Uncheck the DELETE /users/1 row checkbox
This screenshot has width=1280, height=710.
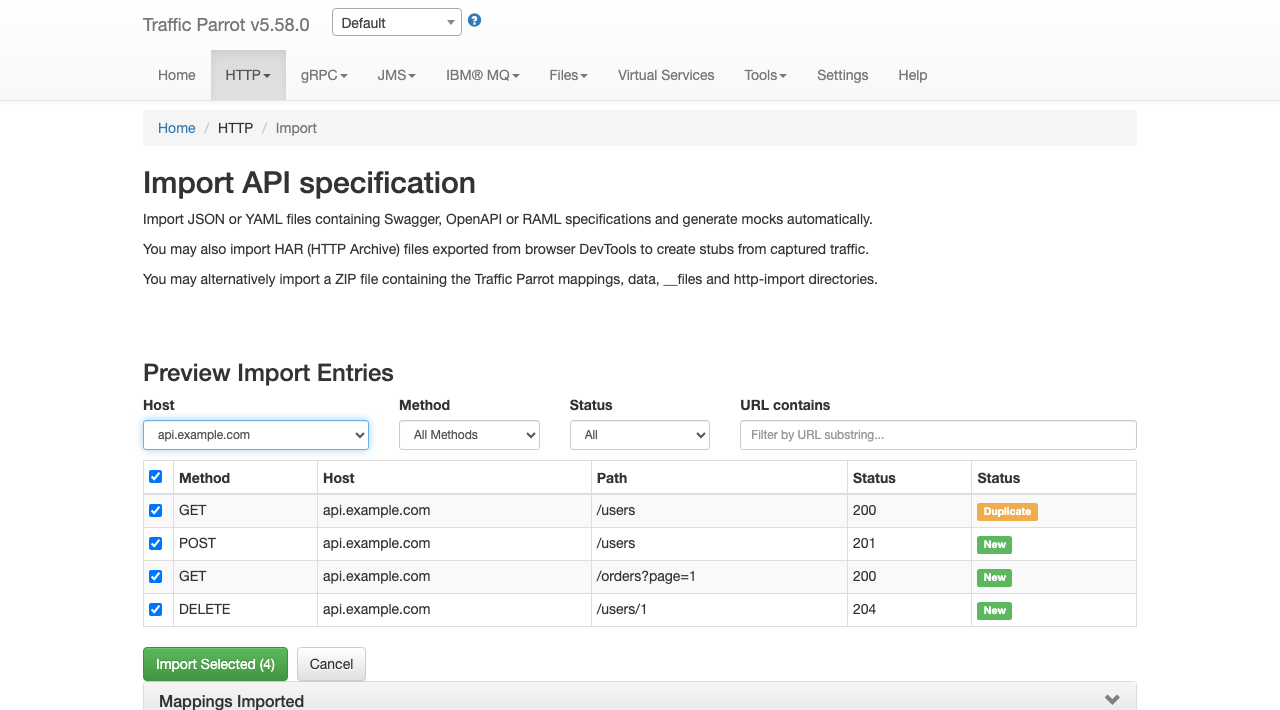pyautogui.click(x=155, y=609)
